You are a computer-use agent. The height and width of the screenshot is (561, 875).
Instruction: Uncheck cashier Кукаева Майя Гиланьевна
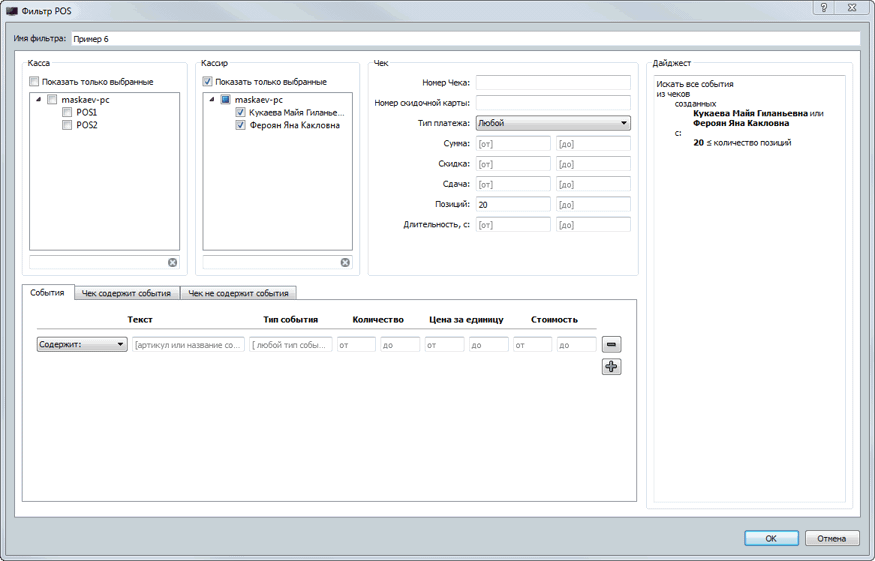(240, 113)
